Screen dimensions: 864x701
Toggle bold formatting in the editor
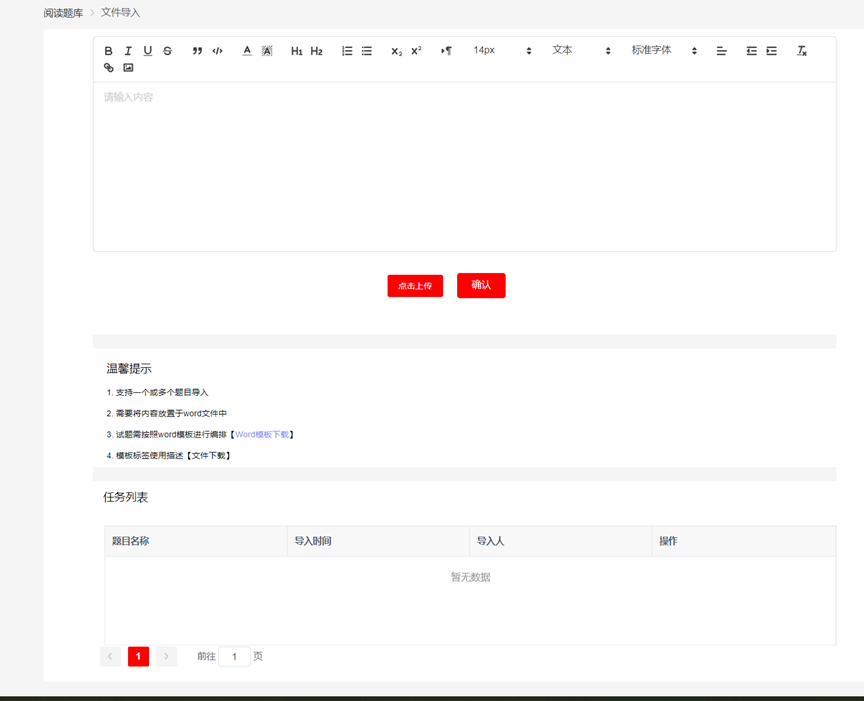click(109, 51)
